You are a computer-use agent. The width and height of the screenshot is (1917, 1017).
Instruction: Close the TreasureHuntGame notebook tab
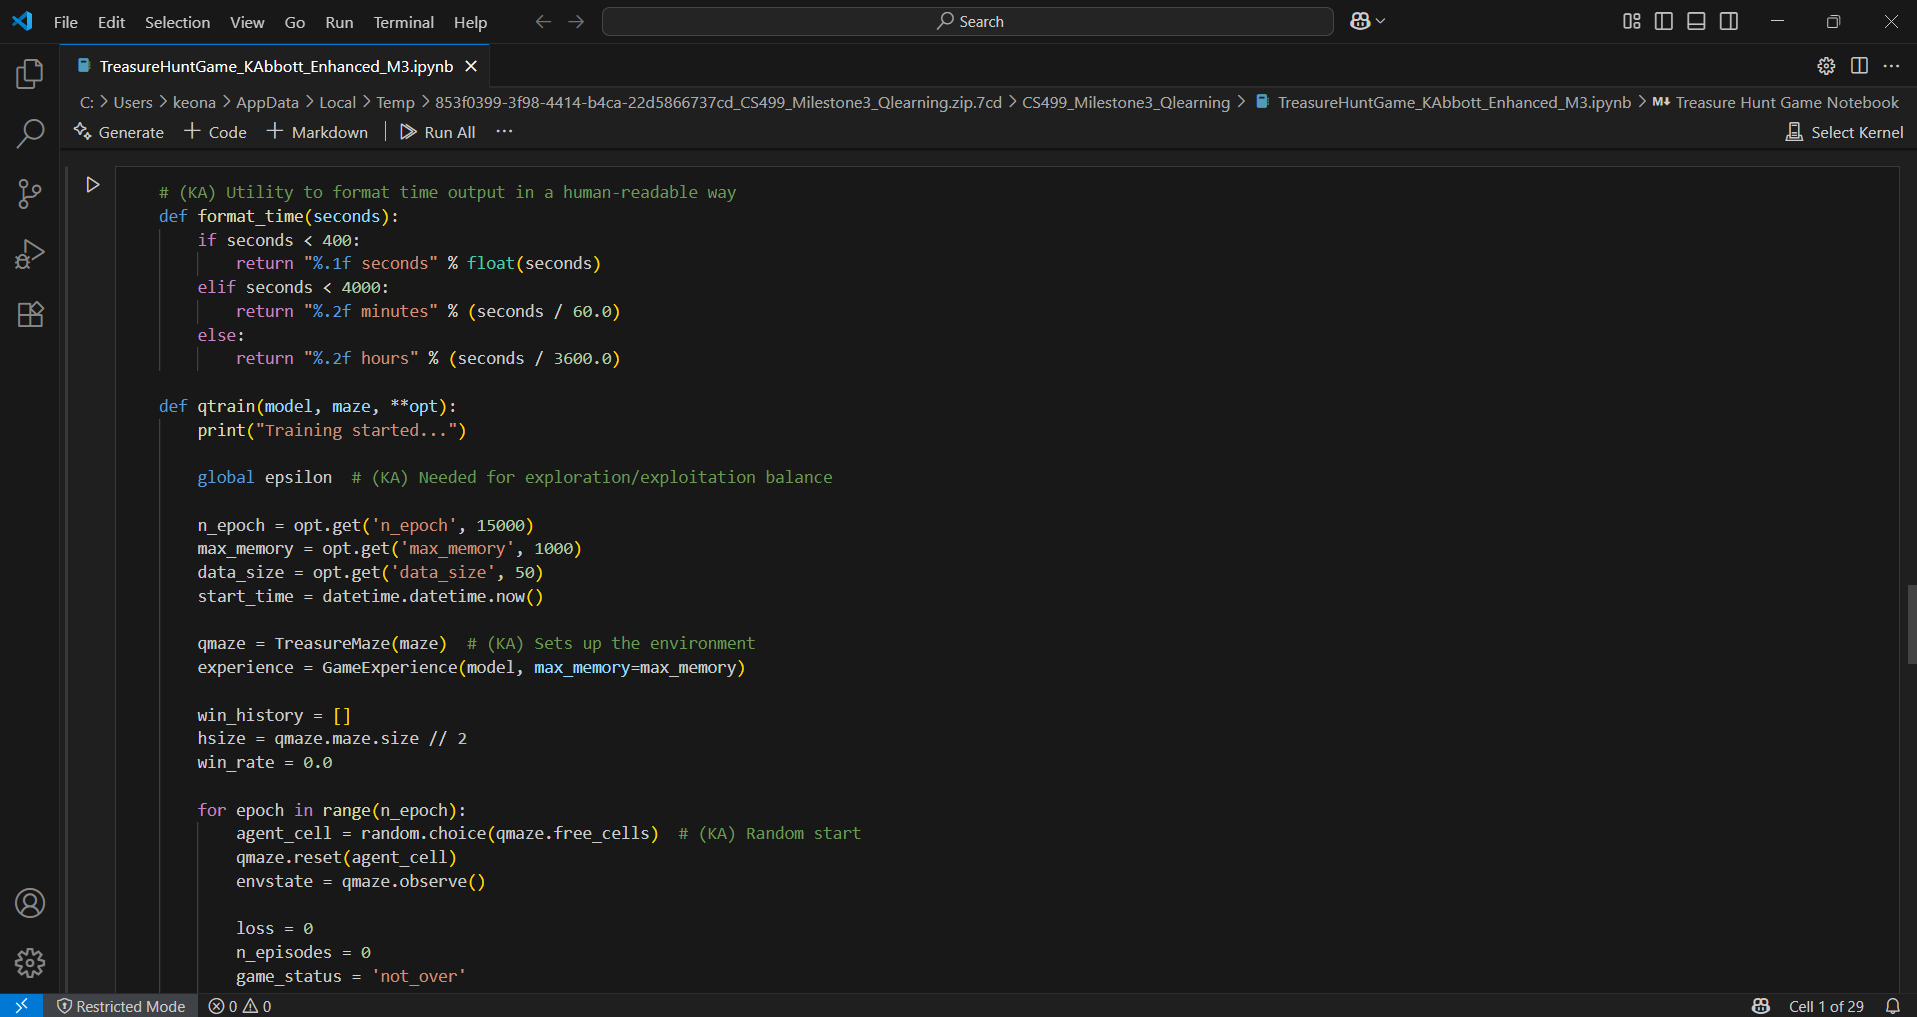pyautogui.click(x=471, y=66)
